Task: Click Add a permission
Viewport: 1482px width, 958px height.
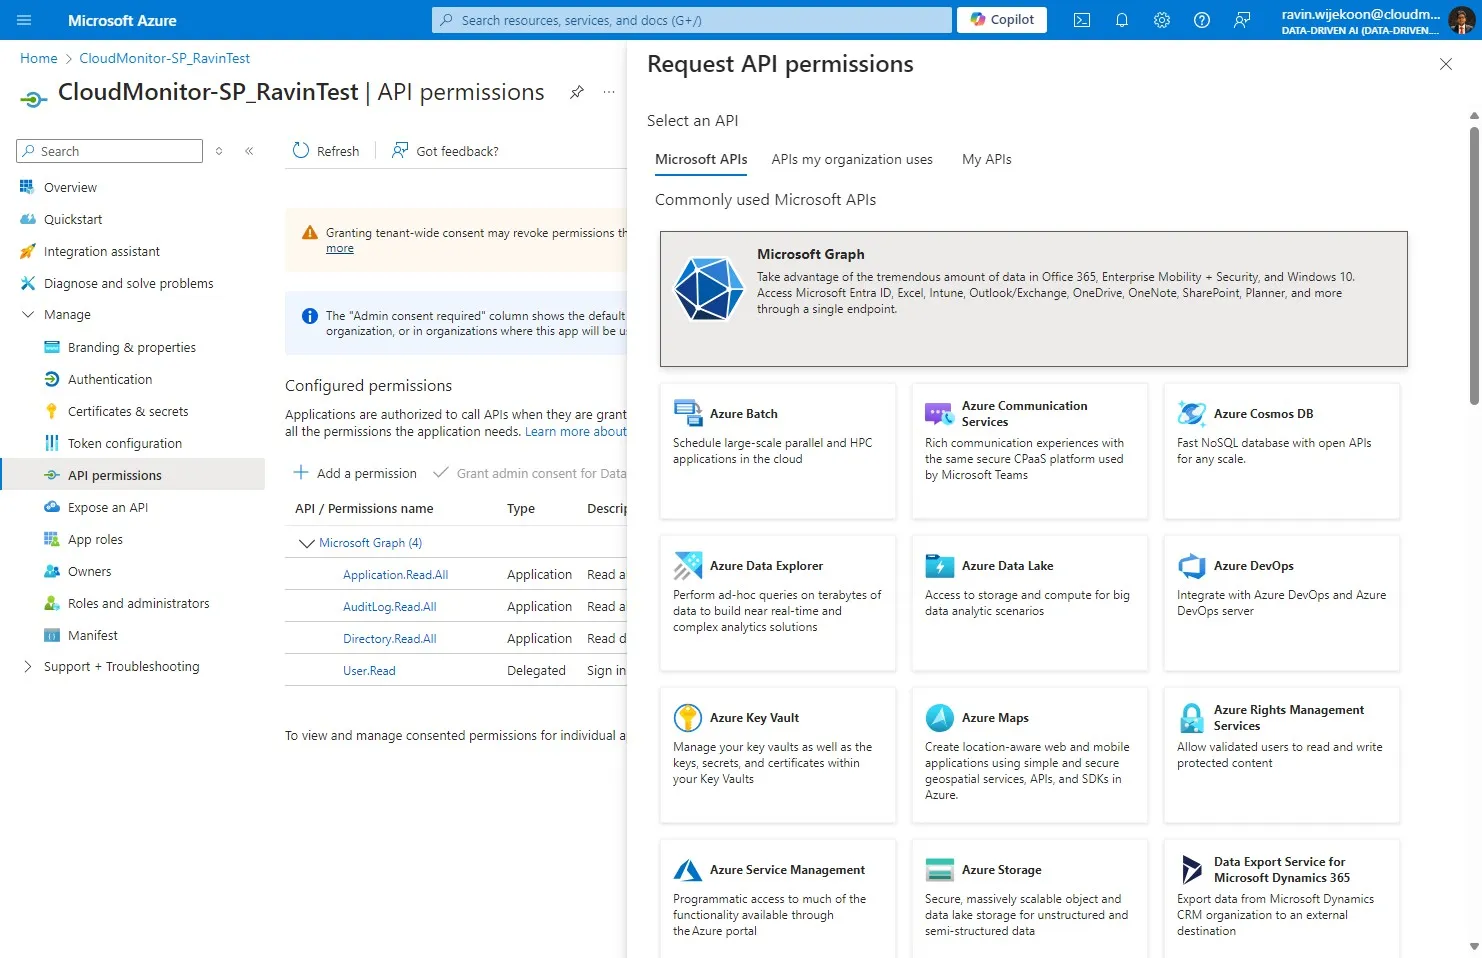Action: pos(354,473)
